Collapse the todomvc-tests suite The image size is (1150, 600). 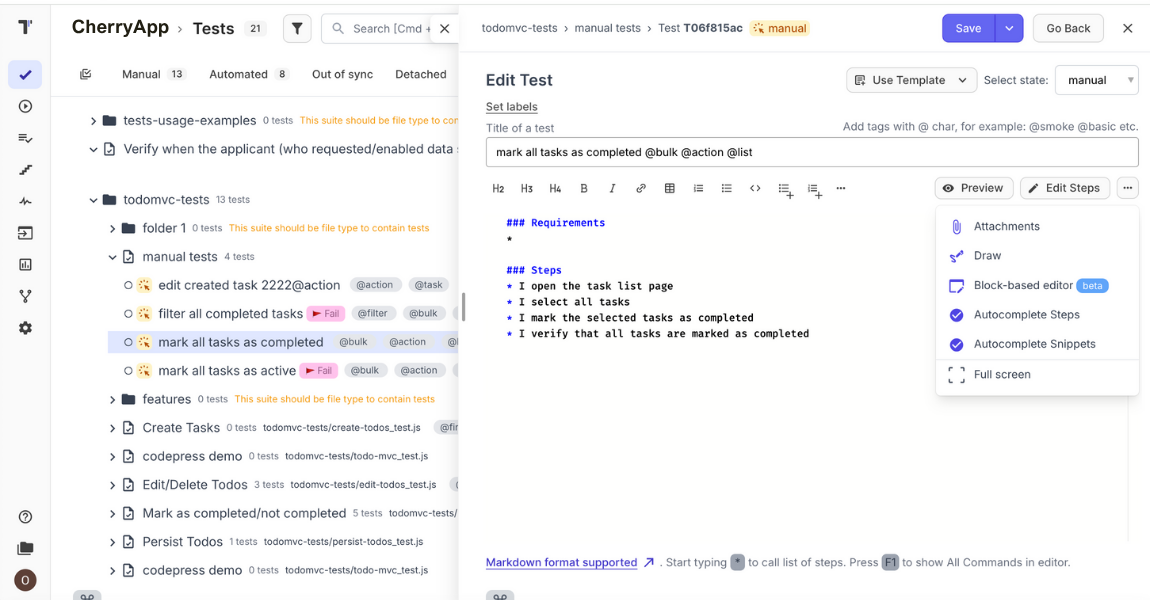[x=93, y=200]
